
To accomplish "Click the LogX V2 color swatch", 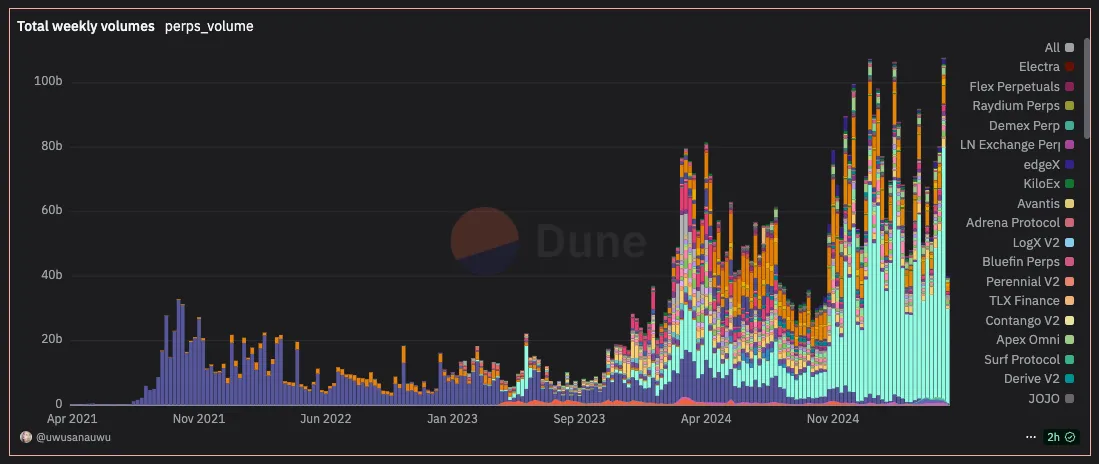I will click(x=1070, y=243).
